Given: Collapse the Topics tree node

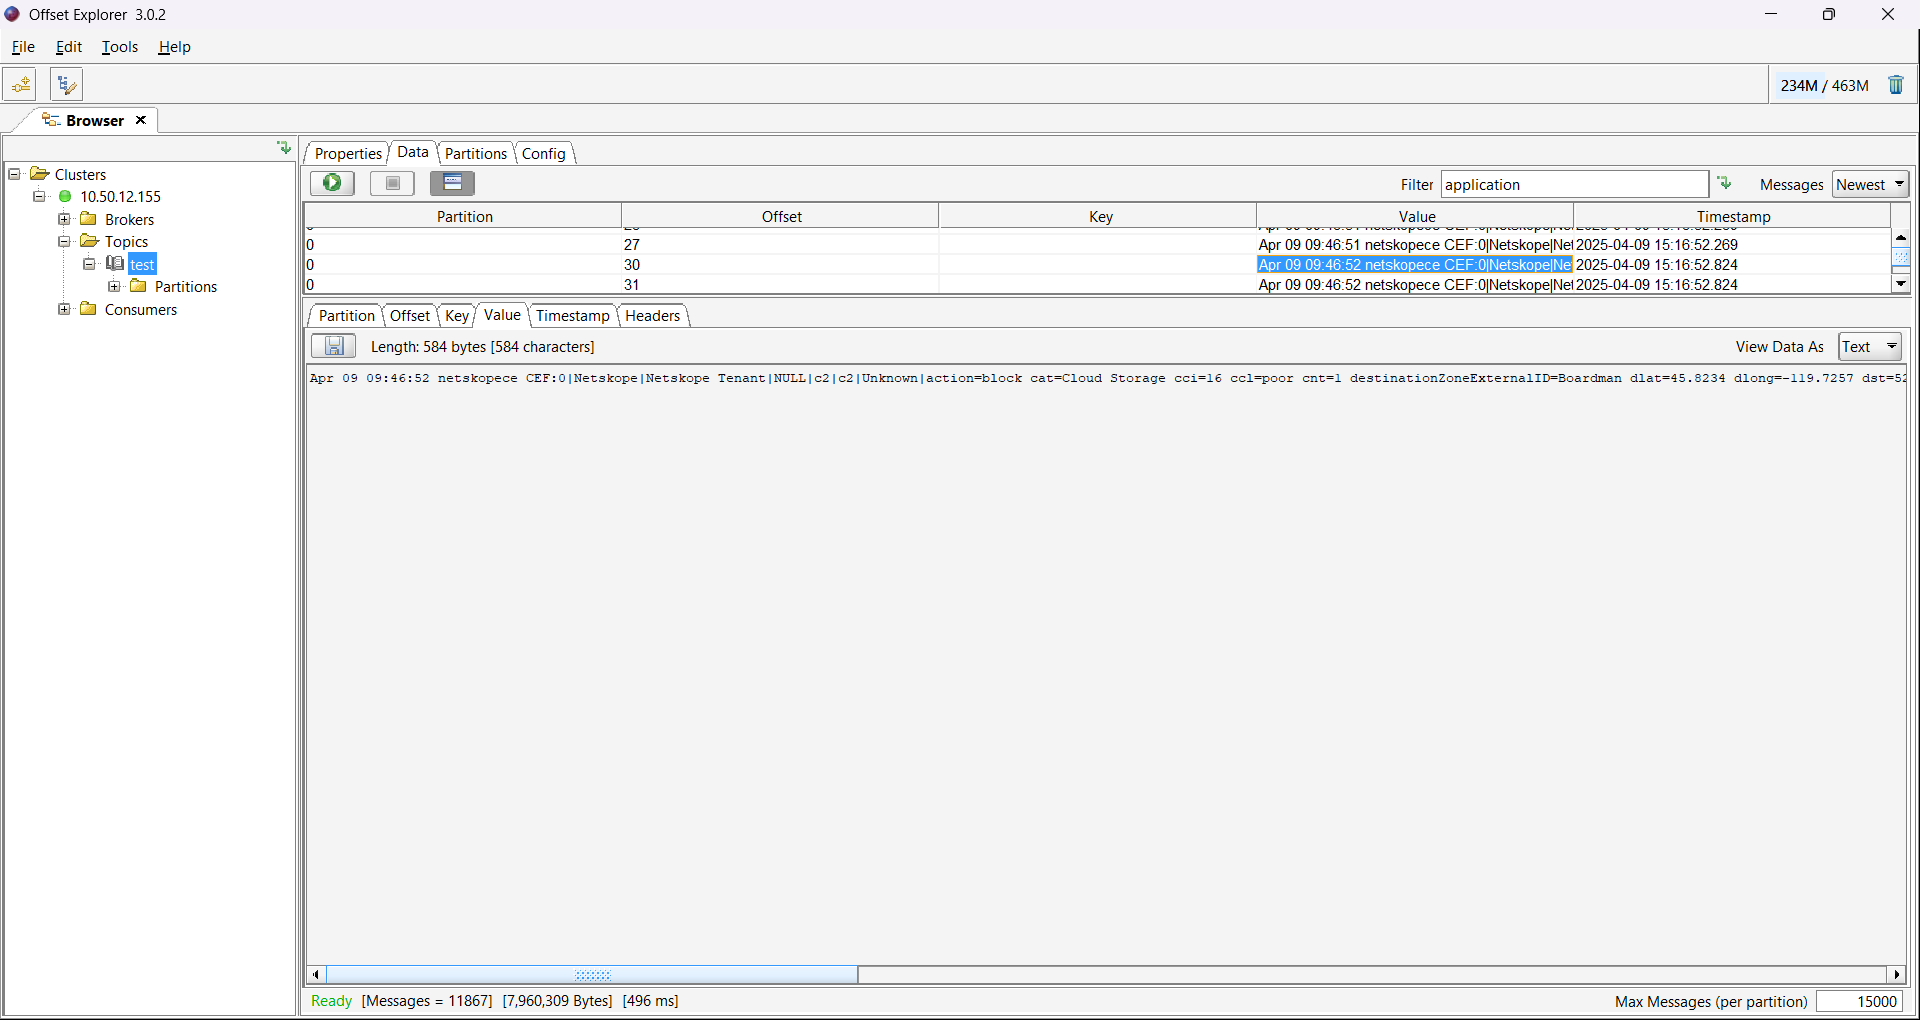Looking at the screenshot, I should [64, 241].
